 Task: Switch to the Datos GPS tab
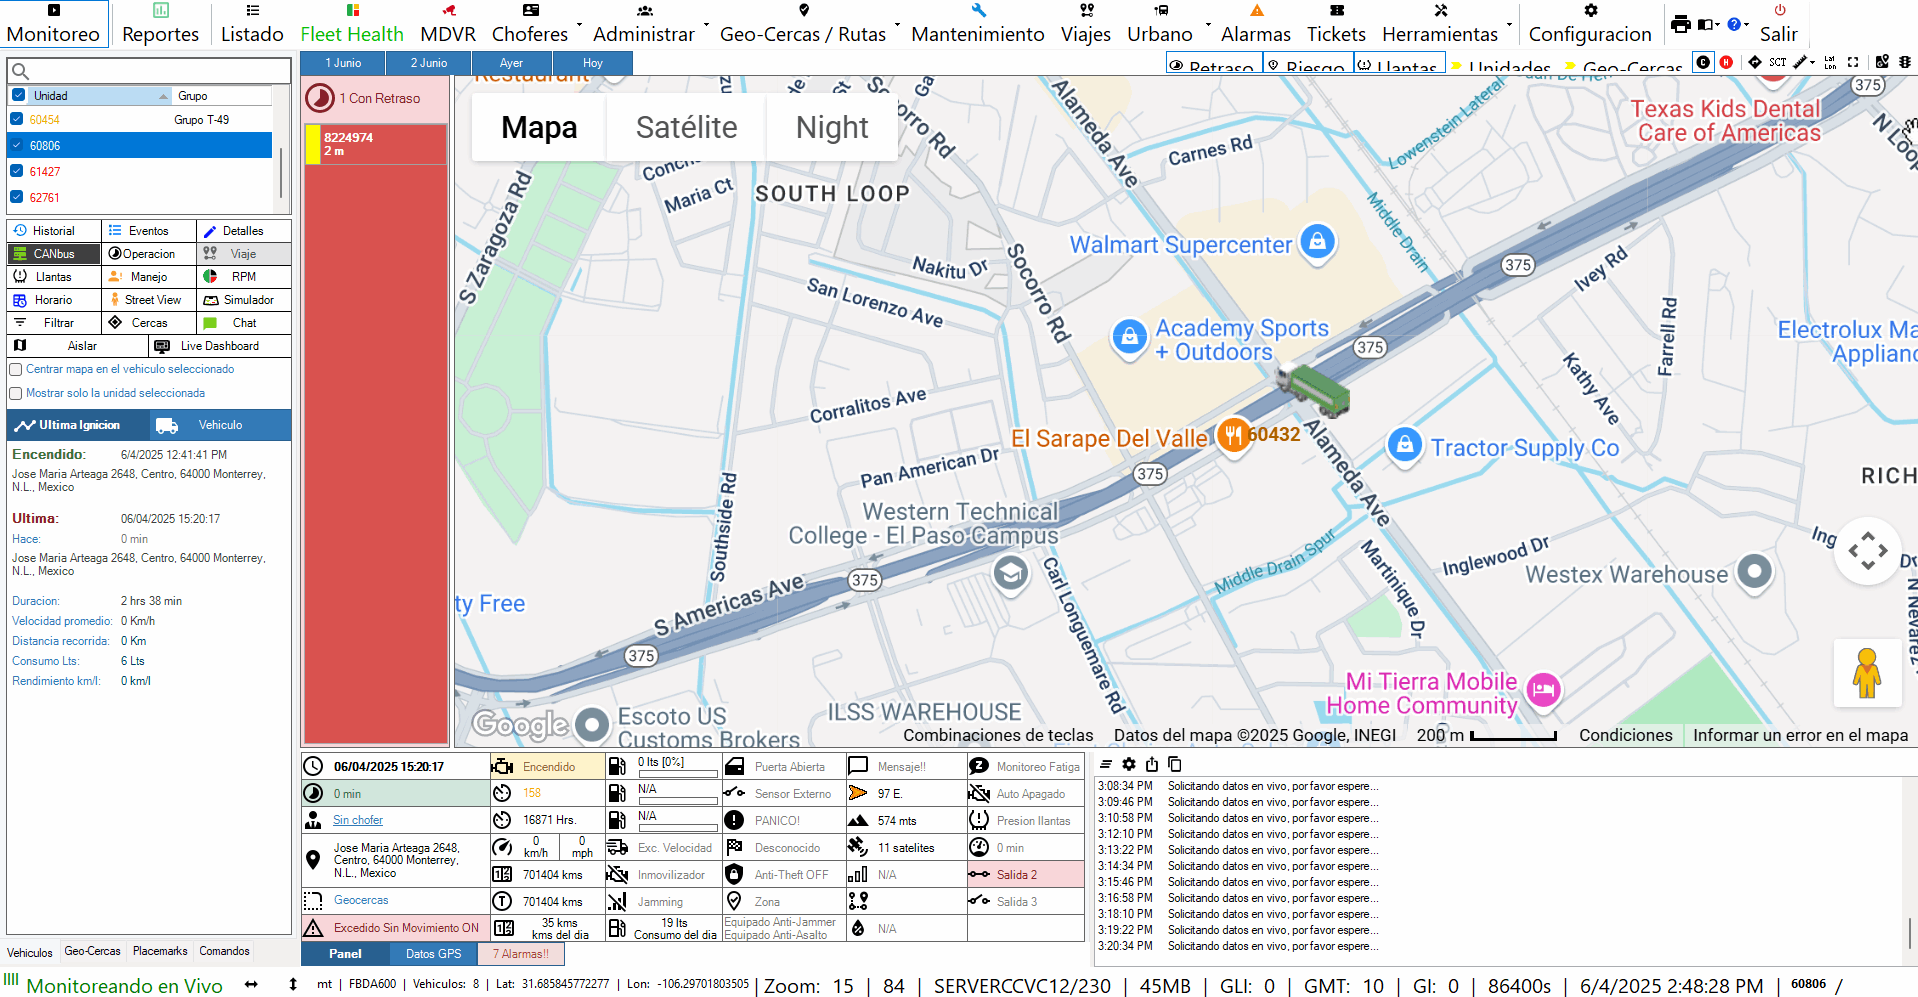click(433, 954)
